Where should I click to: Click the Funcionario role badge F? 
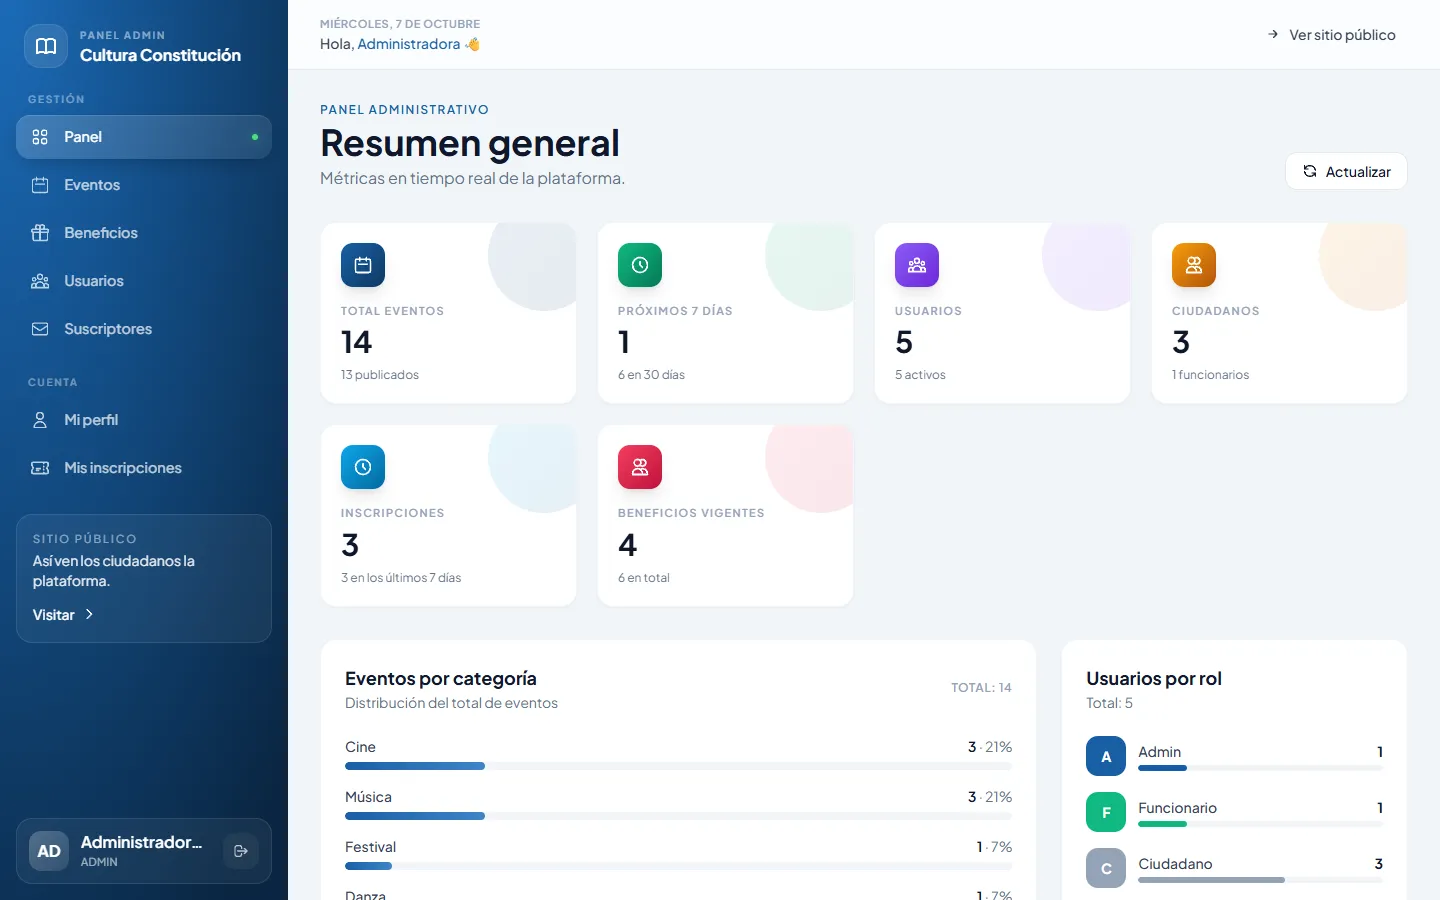[1106, 812]
